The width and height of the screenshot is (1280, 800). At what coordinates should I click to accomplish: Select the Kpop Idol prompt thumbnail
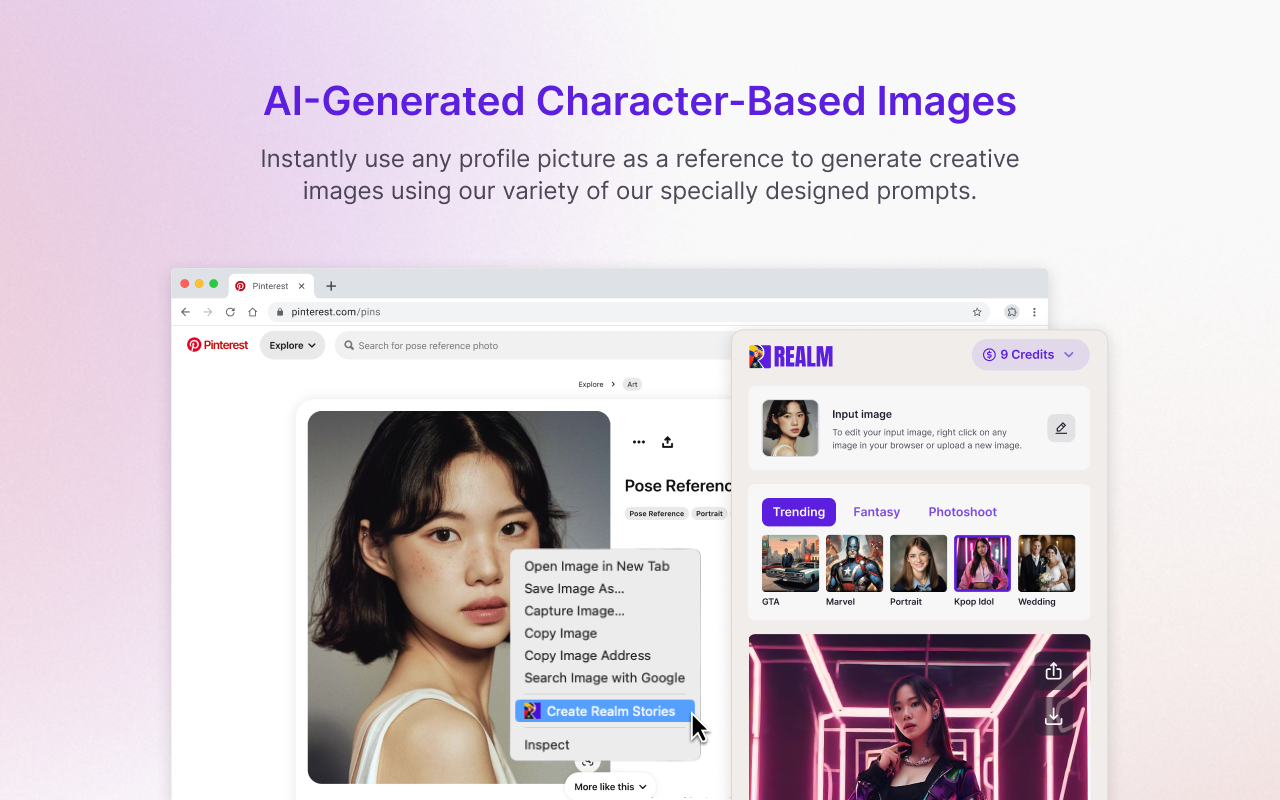(981, 563)
